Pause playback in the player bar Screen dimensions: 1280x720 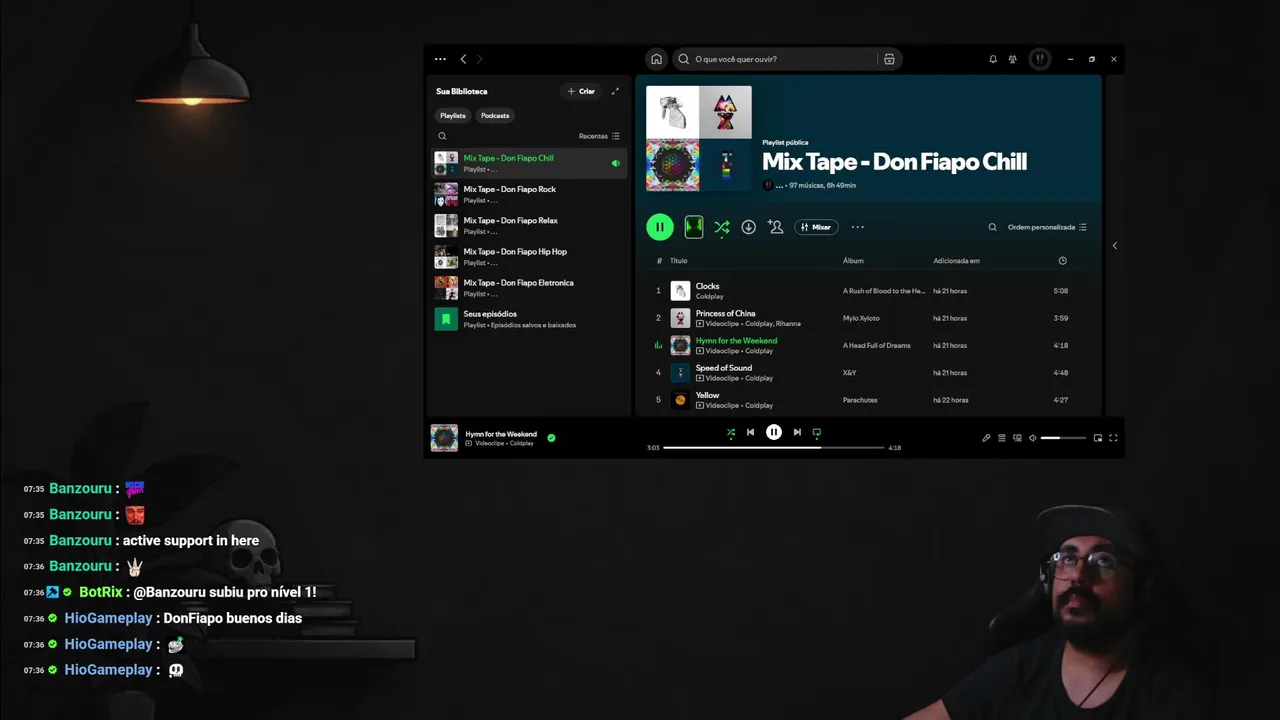[x=774, y=432]
